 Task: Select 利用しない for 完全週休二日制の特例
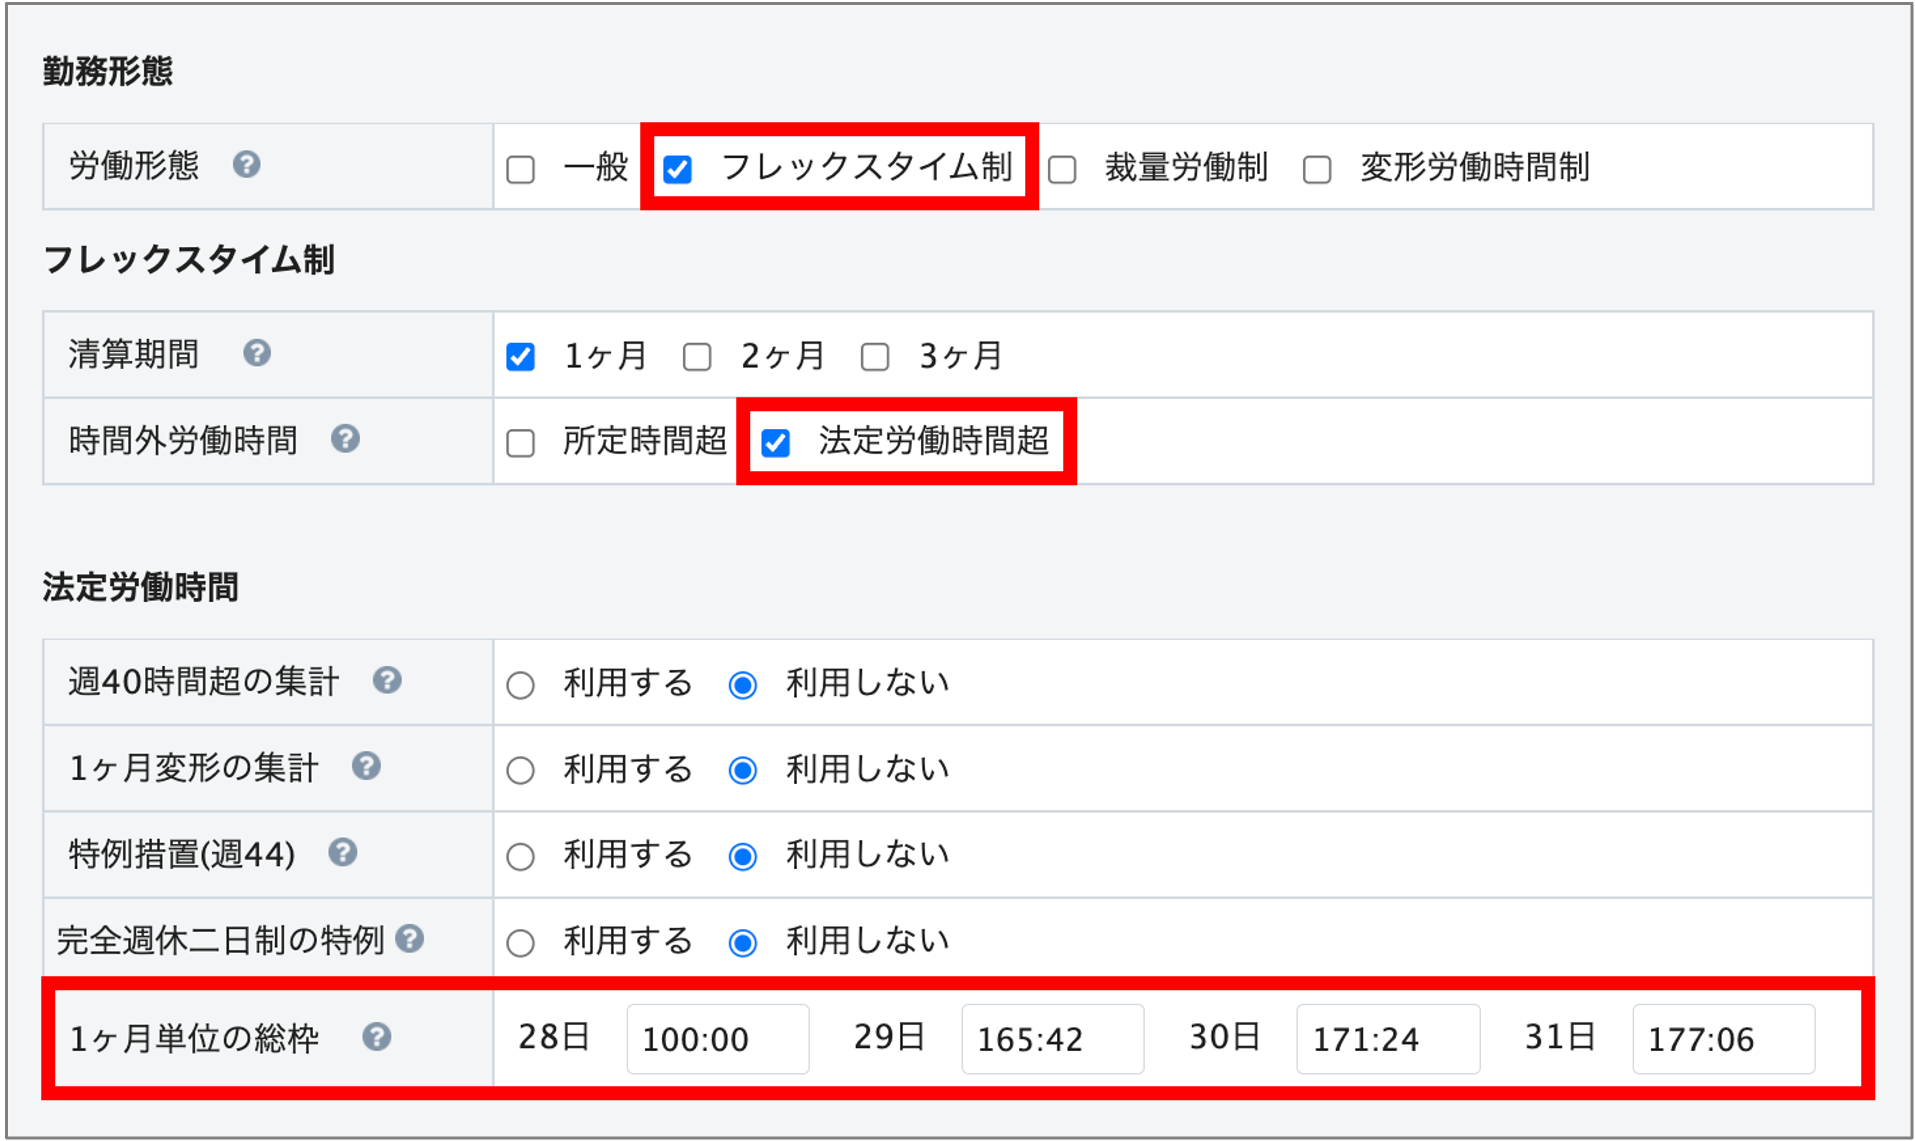point(742,943)
